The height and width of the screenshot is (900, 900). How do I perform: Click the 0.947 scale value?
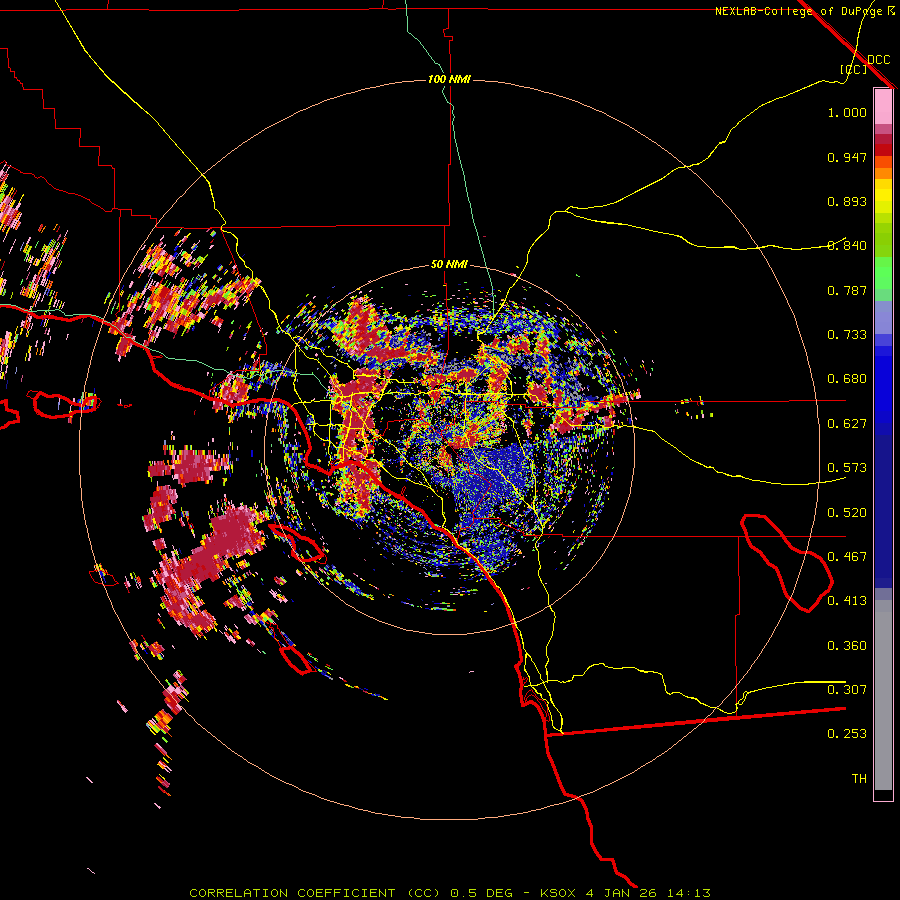tap(847, 157)
